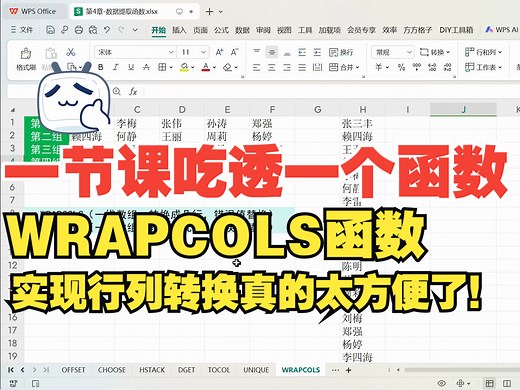520x390 pixels.
Task: Click the fx insert function icon
Action: [133, 91]
